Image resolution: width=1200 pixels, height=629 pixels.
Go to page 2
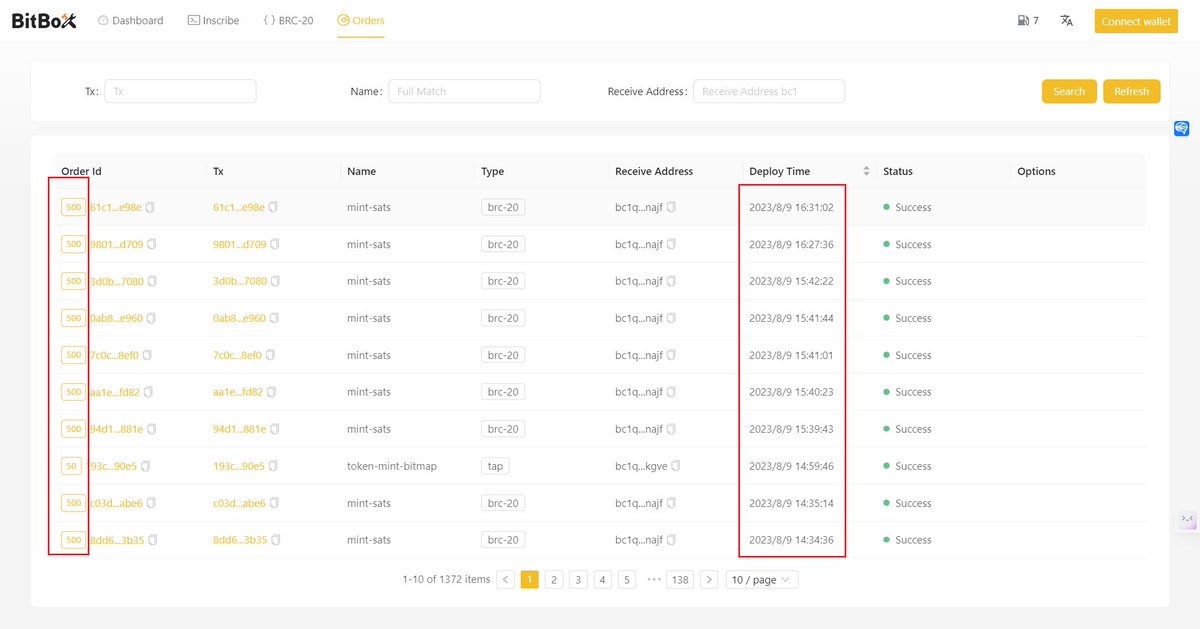click(x=554, y=580)
